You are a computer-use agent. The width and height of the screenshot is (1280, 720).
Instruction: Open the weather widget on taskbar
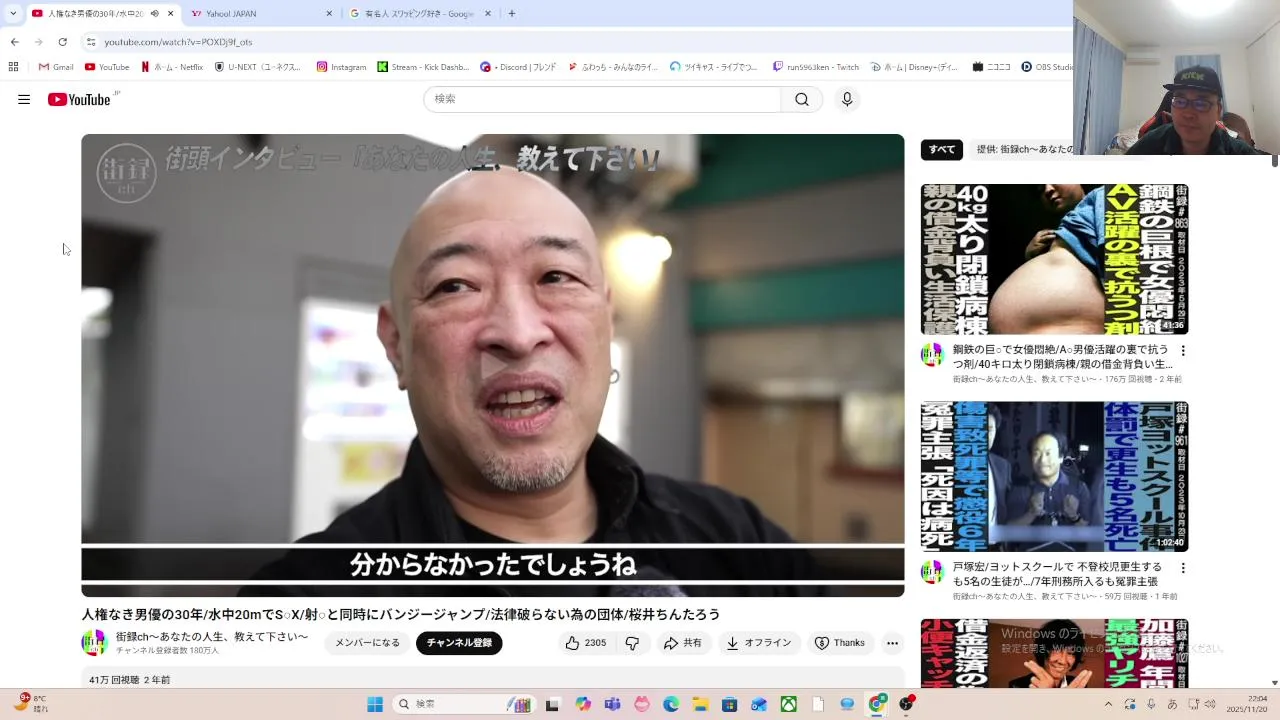(30, 704)
